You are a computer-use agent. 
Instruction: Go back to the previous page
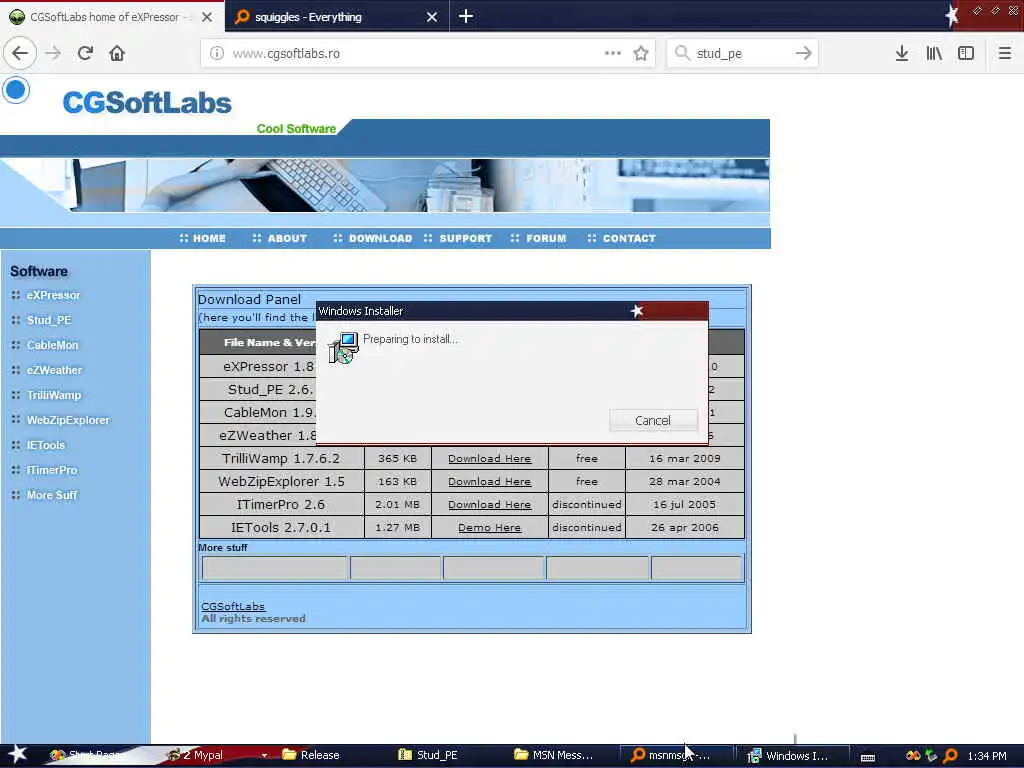pos(20,53)
